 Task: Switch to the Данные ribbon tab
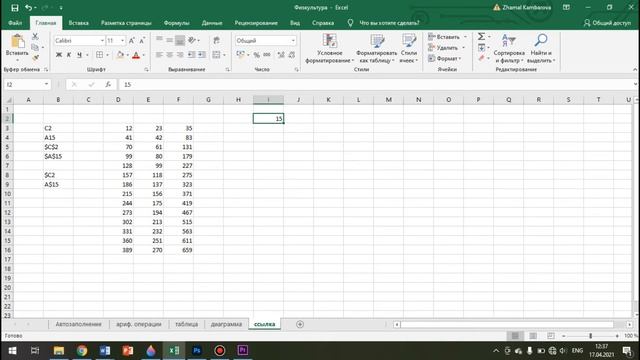tap(212, 23)
